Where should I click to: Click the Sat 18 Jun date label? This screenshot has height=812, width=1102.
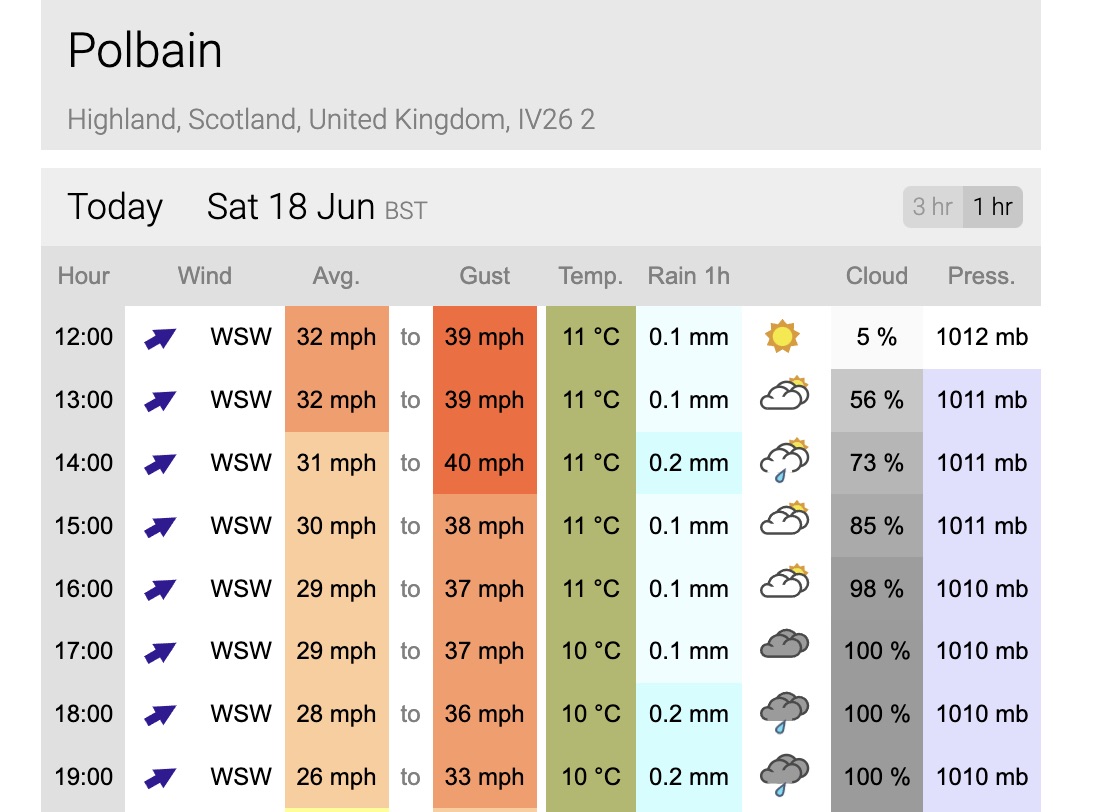click(291, 207)
